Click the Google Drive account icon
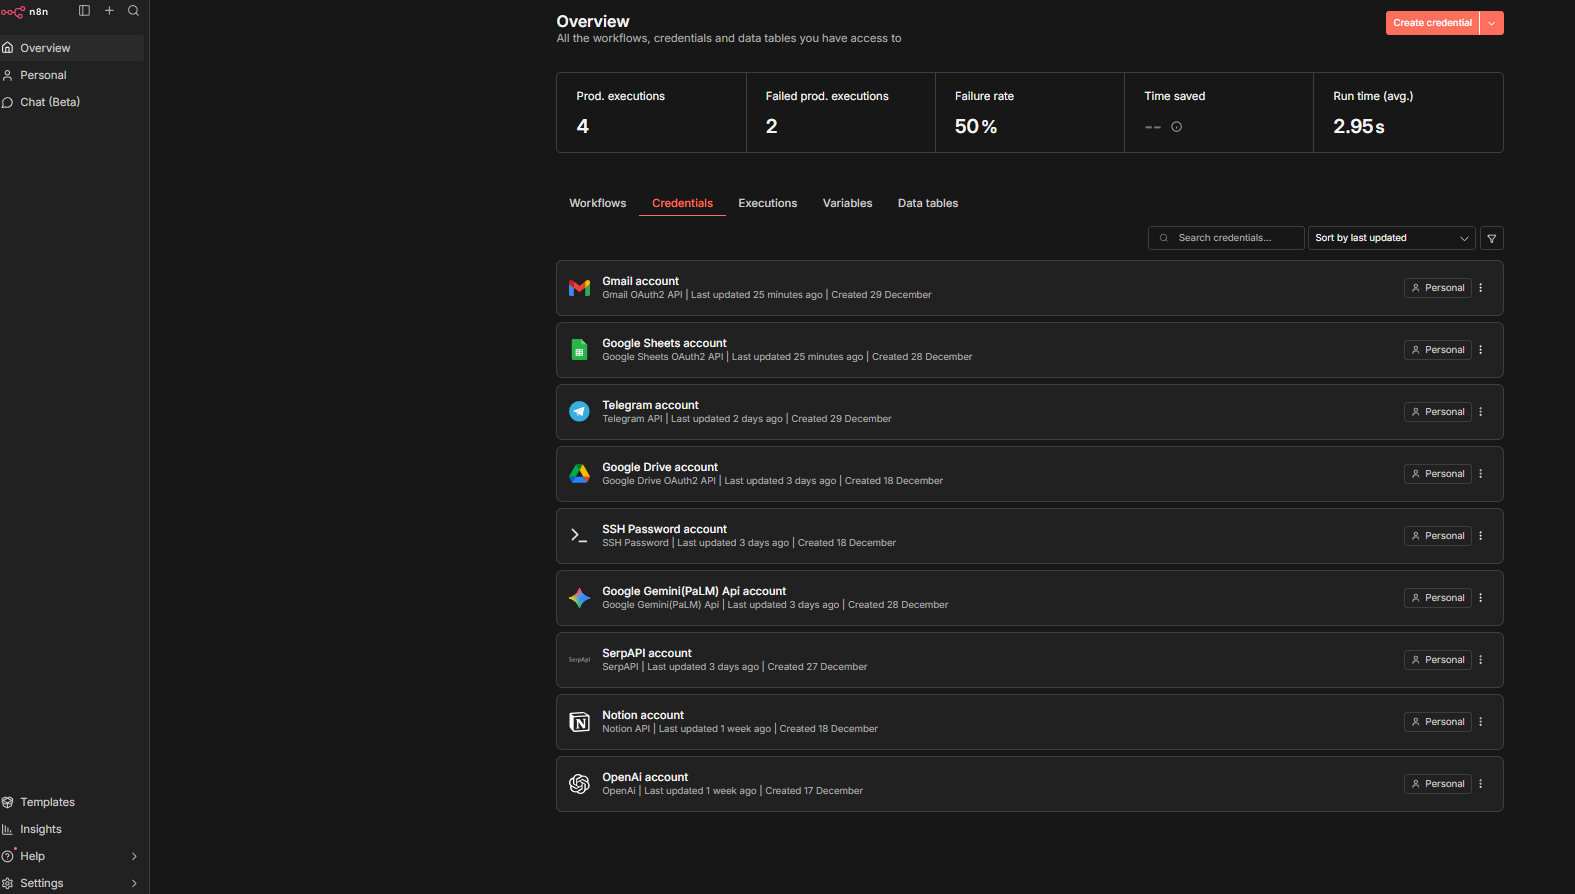The image size is (1575, 894). pos(579,474)
